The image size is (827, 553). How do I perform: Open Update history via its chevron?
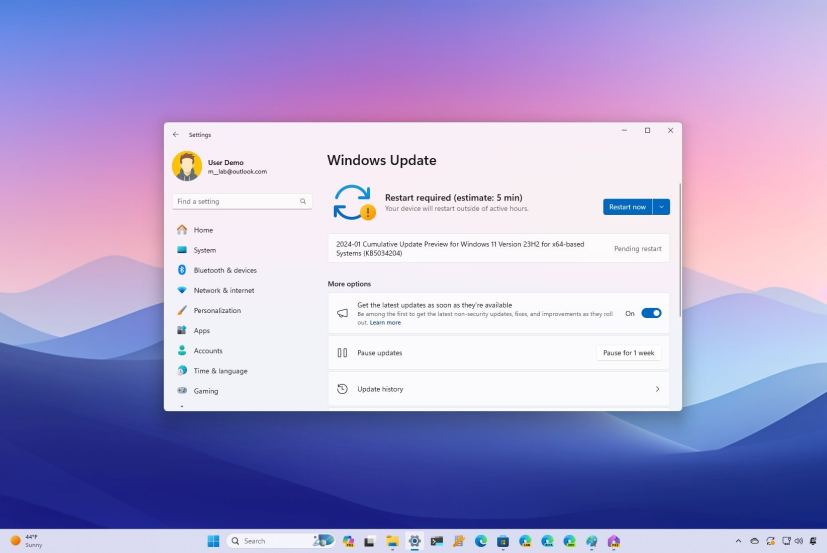click(x=657, y=389)
